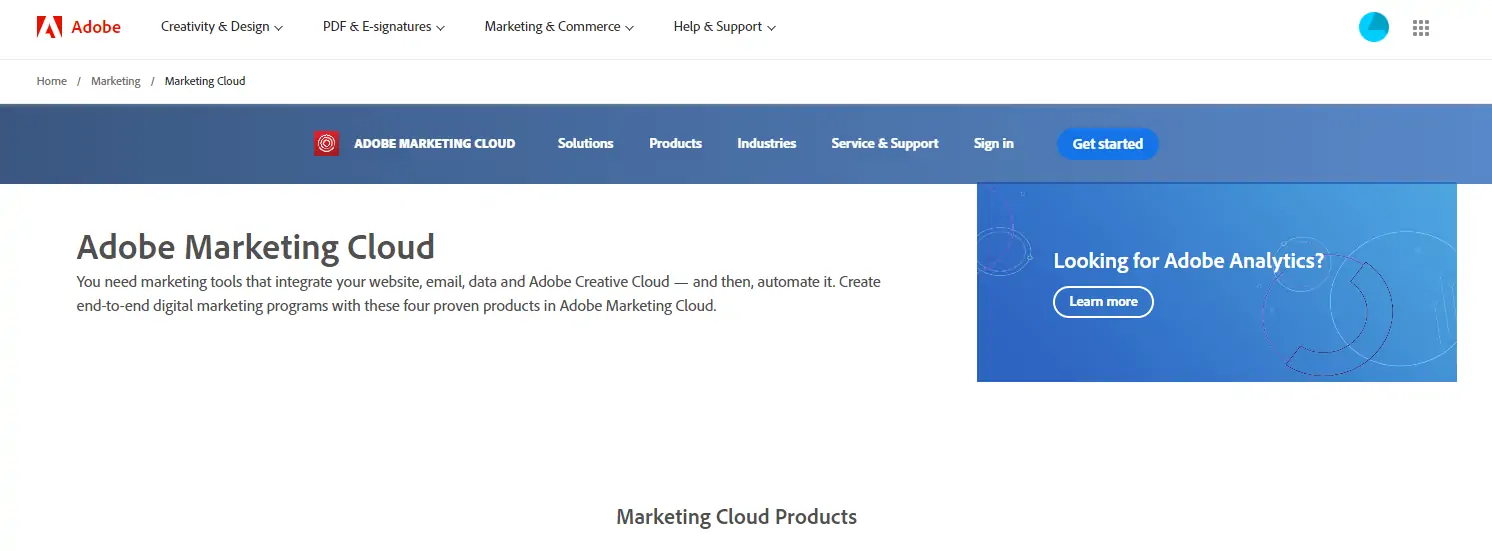Go to the Marketing breadcrumb
Image resolution: width=1492 pixels, height=551 pixels.
coord(116,81)
